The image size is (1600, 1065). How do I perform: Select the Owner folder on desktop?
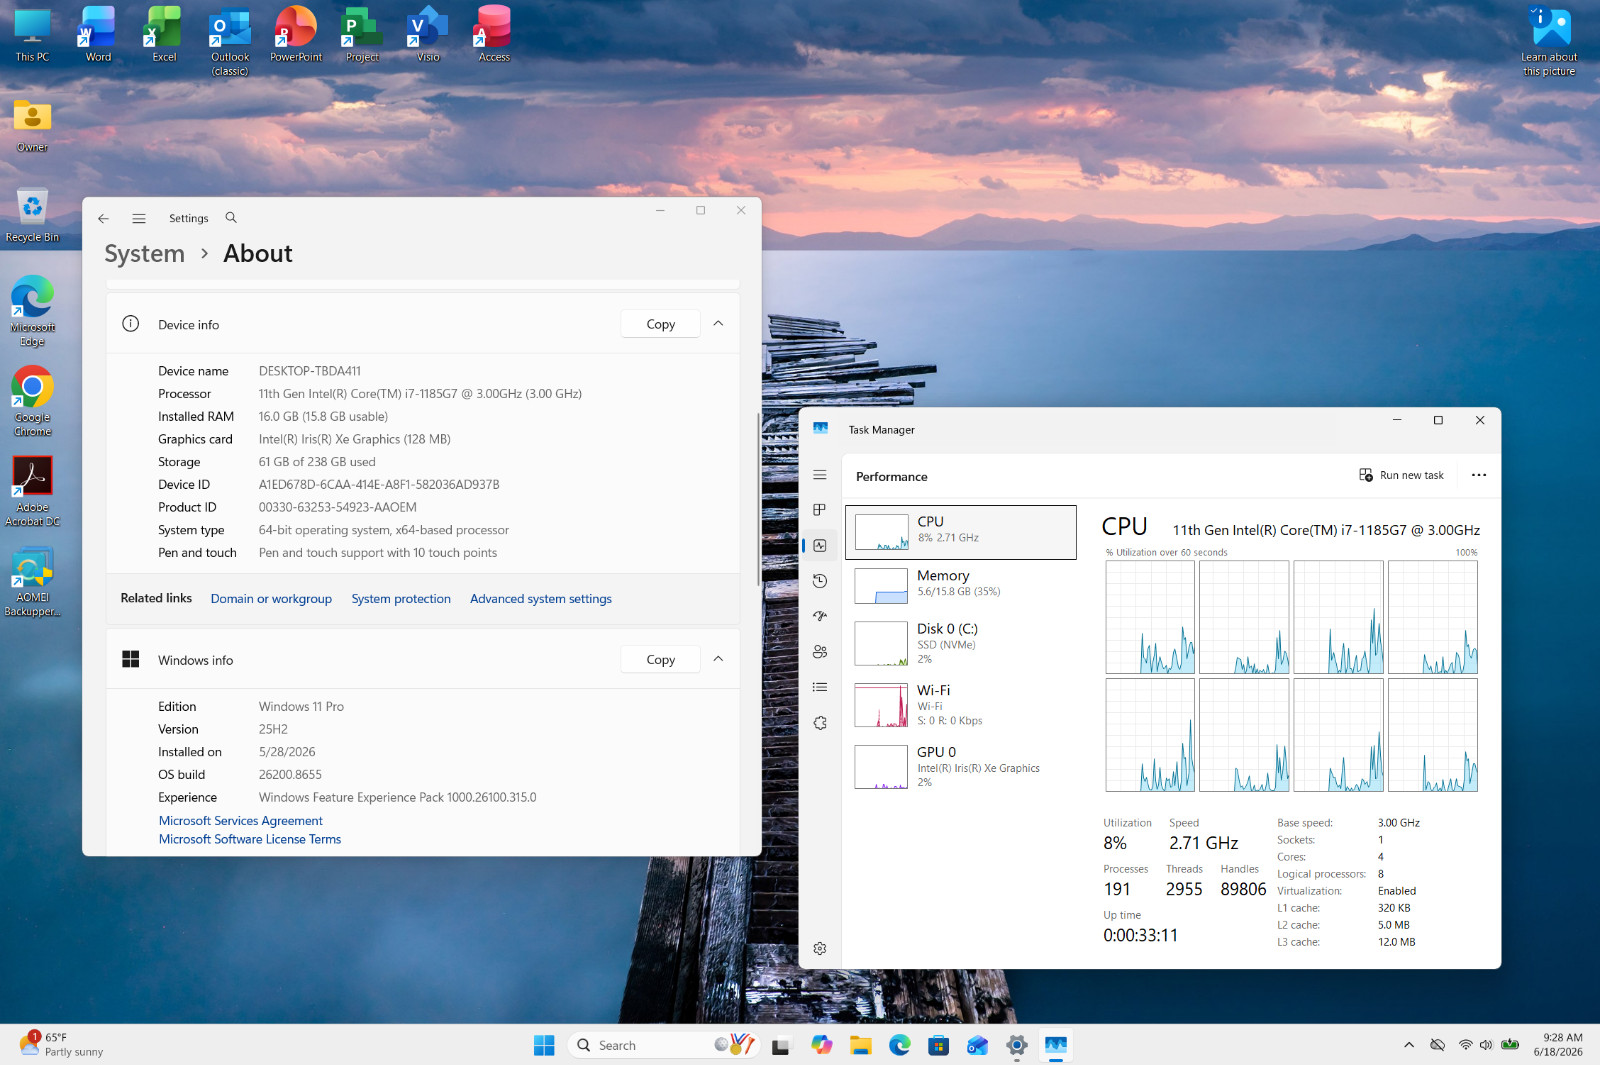(32, 126)
